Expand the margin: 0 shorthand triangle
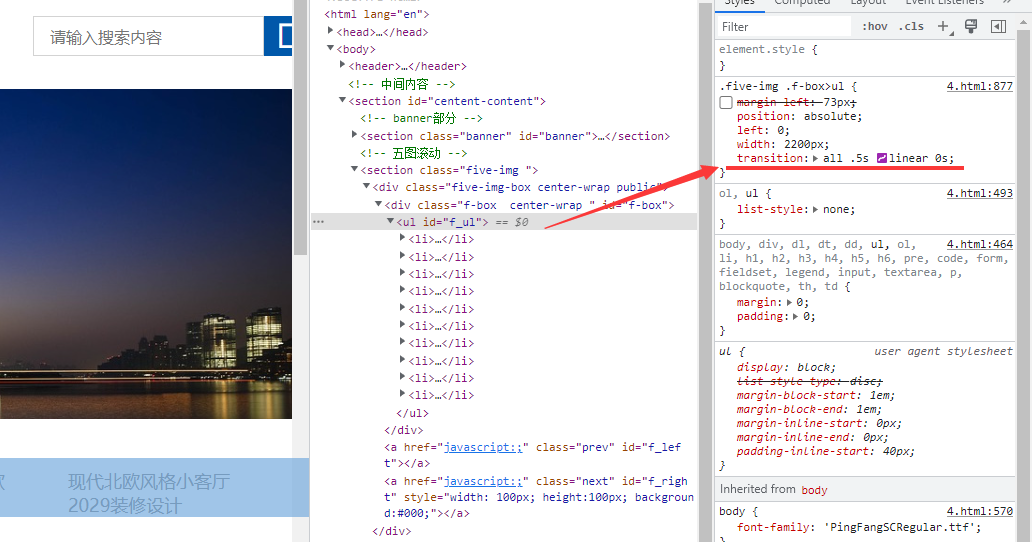The width and height of the screenshot is (1032, 542). (x=790, y=303)
